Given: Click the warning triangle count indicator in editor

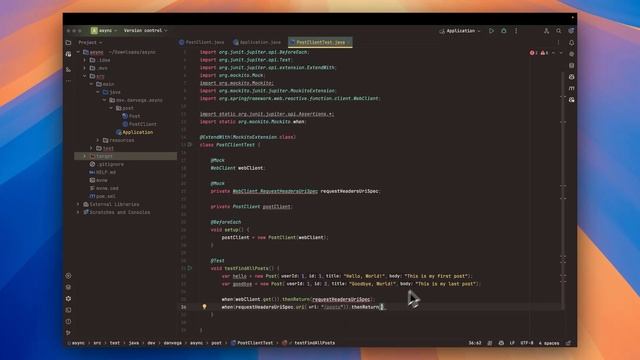Looking at the screenshot, I should pos(544,53).
